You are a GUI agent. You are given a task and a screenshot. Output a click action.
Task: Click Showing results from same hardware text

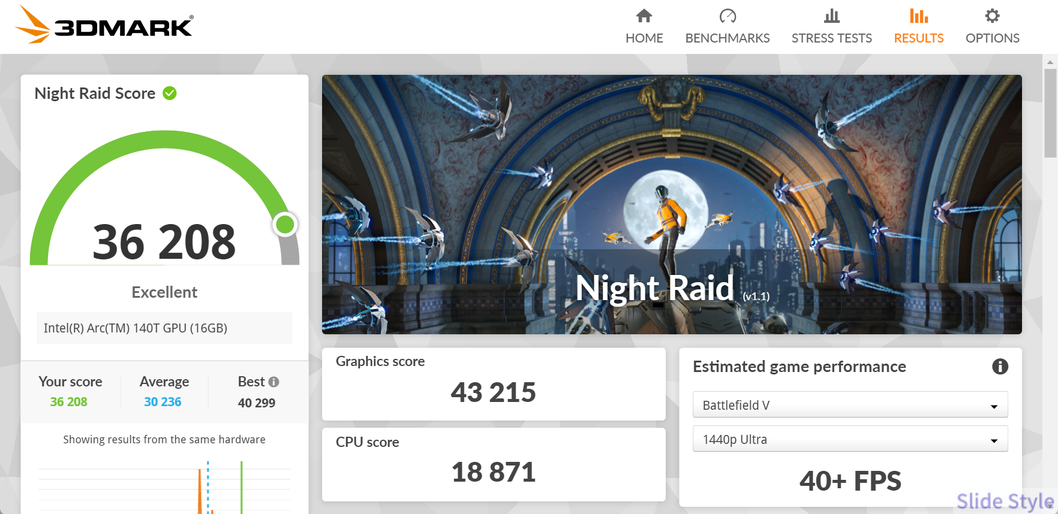tap(164, 439)
